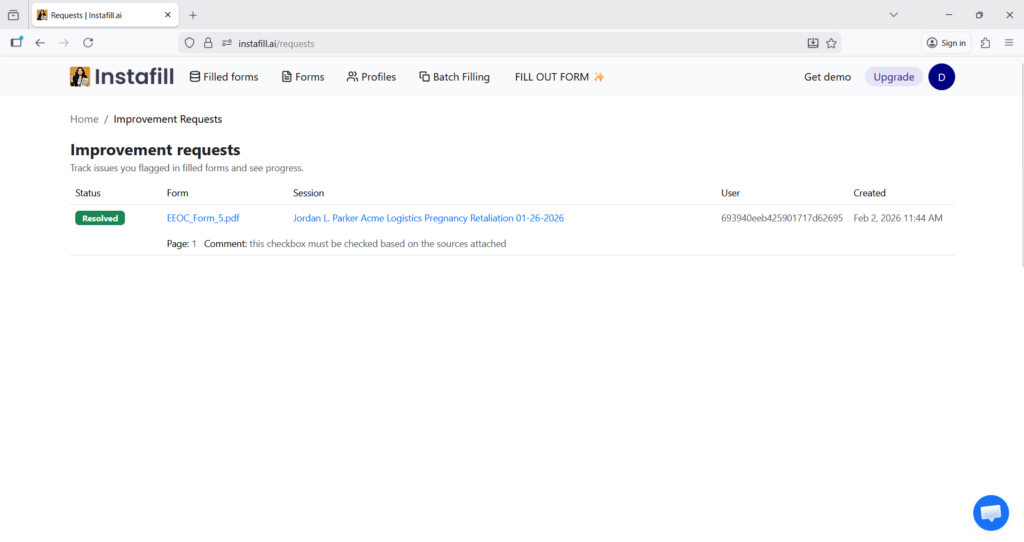Click Home in the breadcrumb
The image size is (1024, 542).
[x=84, y=119]
